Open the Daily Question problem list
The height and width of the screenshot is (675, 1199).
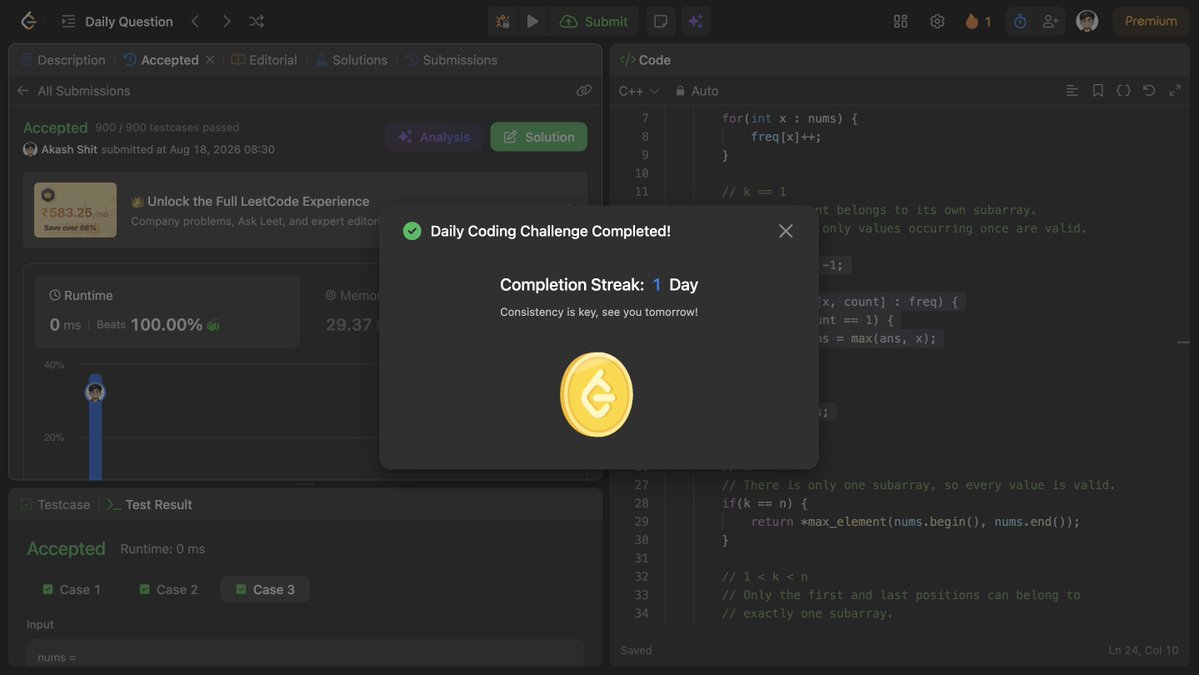117,21
